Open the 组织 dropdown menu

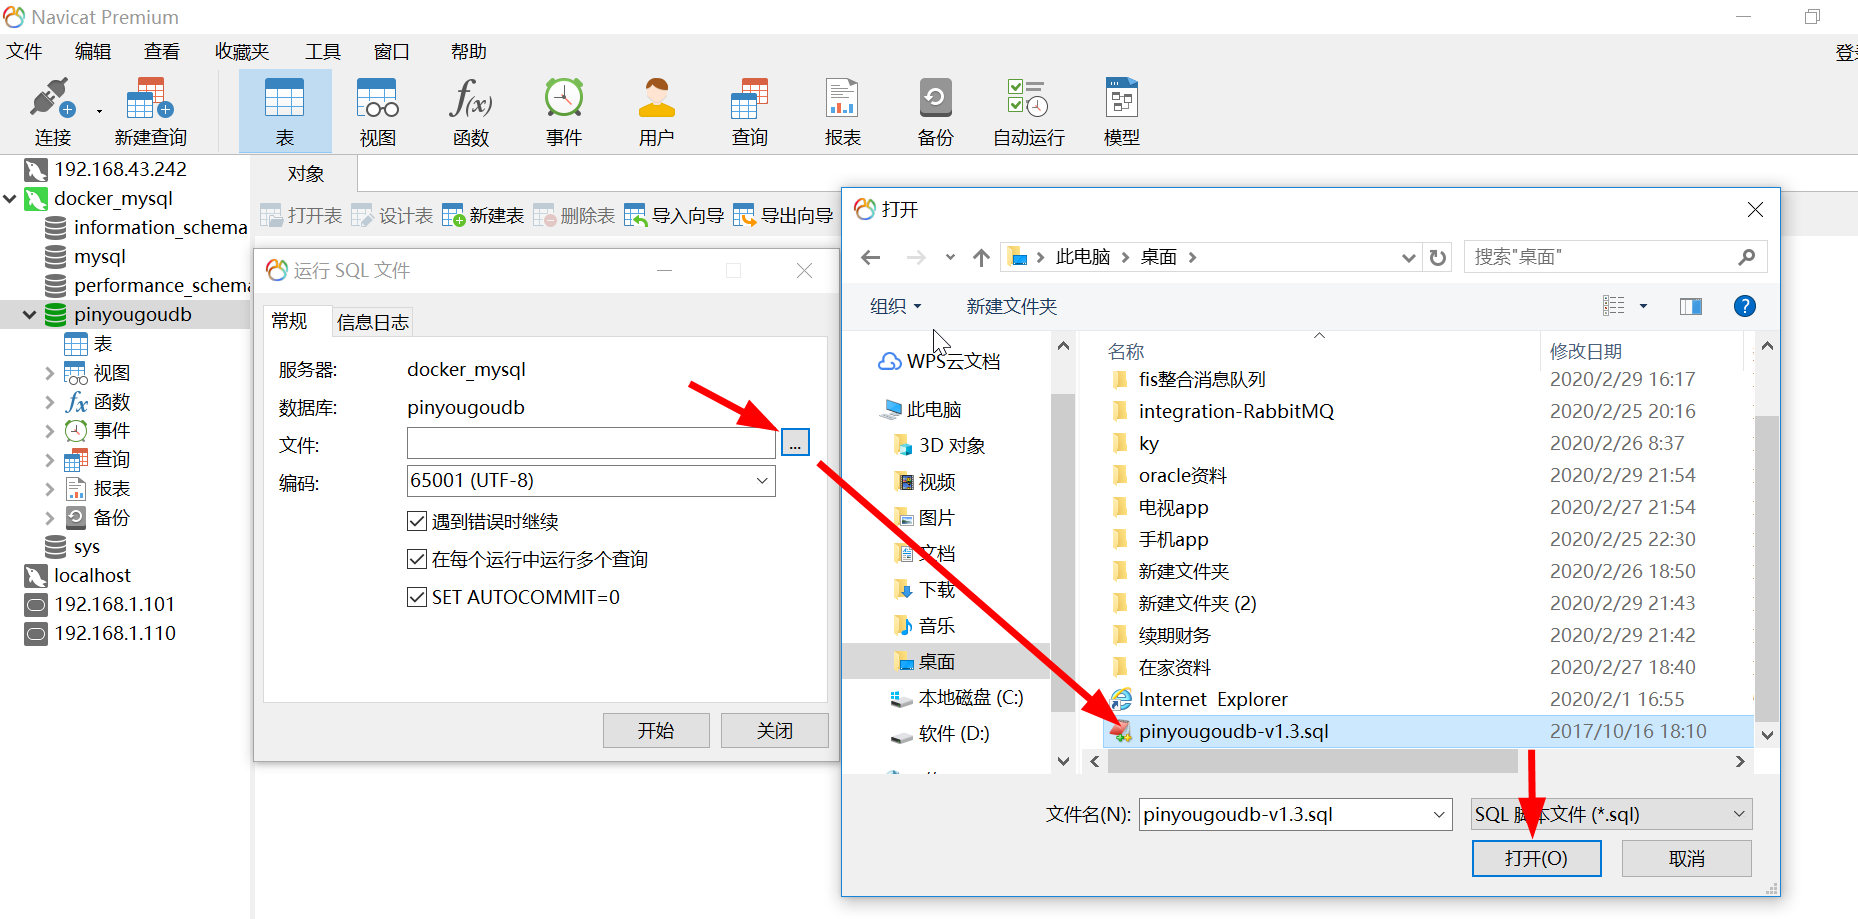click(895, 306)
